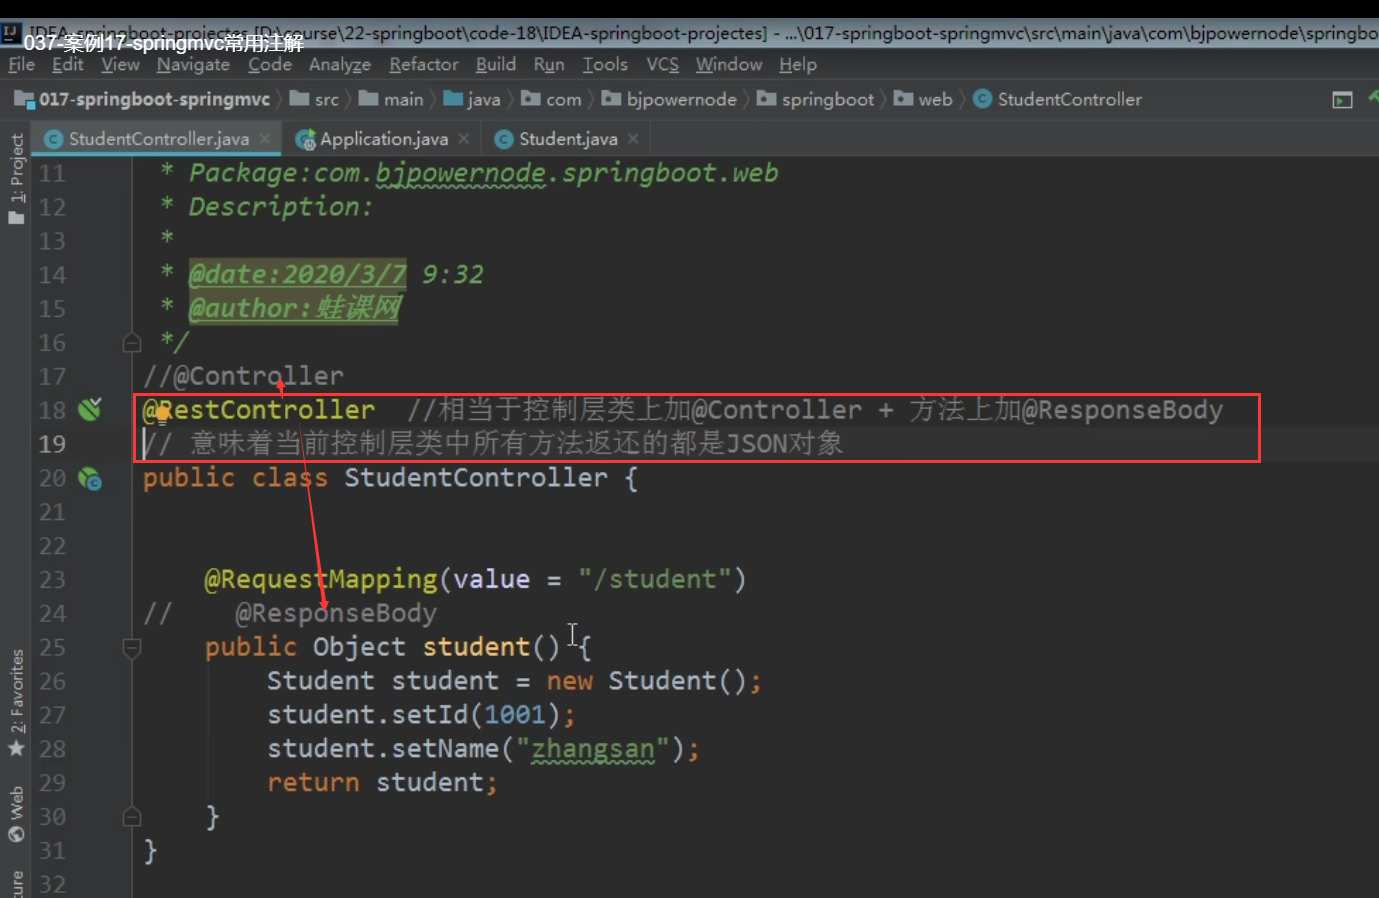
Task: Click the @author doc tag
Action: coord(295,308)
